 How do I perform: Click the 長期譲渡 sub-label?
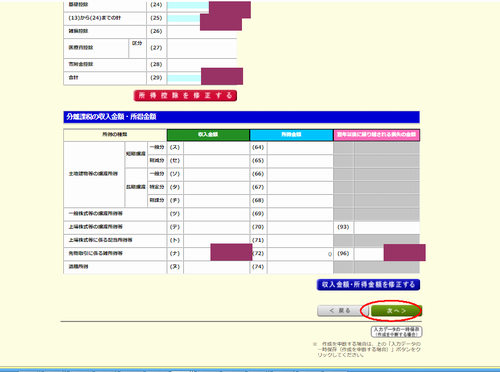pyautogui.click(x=136, y=187)
